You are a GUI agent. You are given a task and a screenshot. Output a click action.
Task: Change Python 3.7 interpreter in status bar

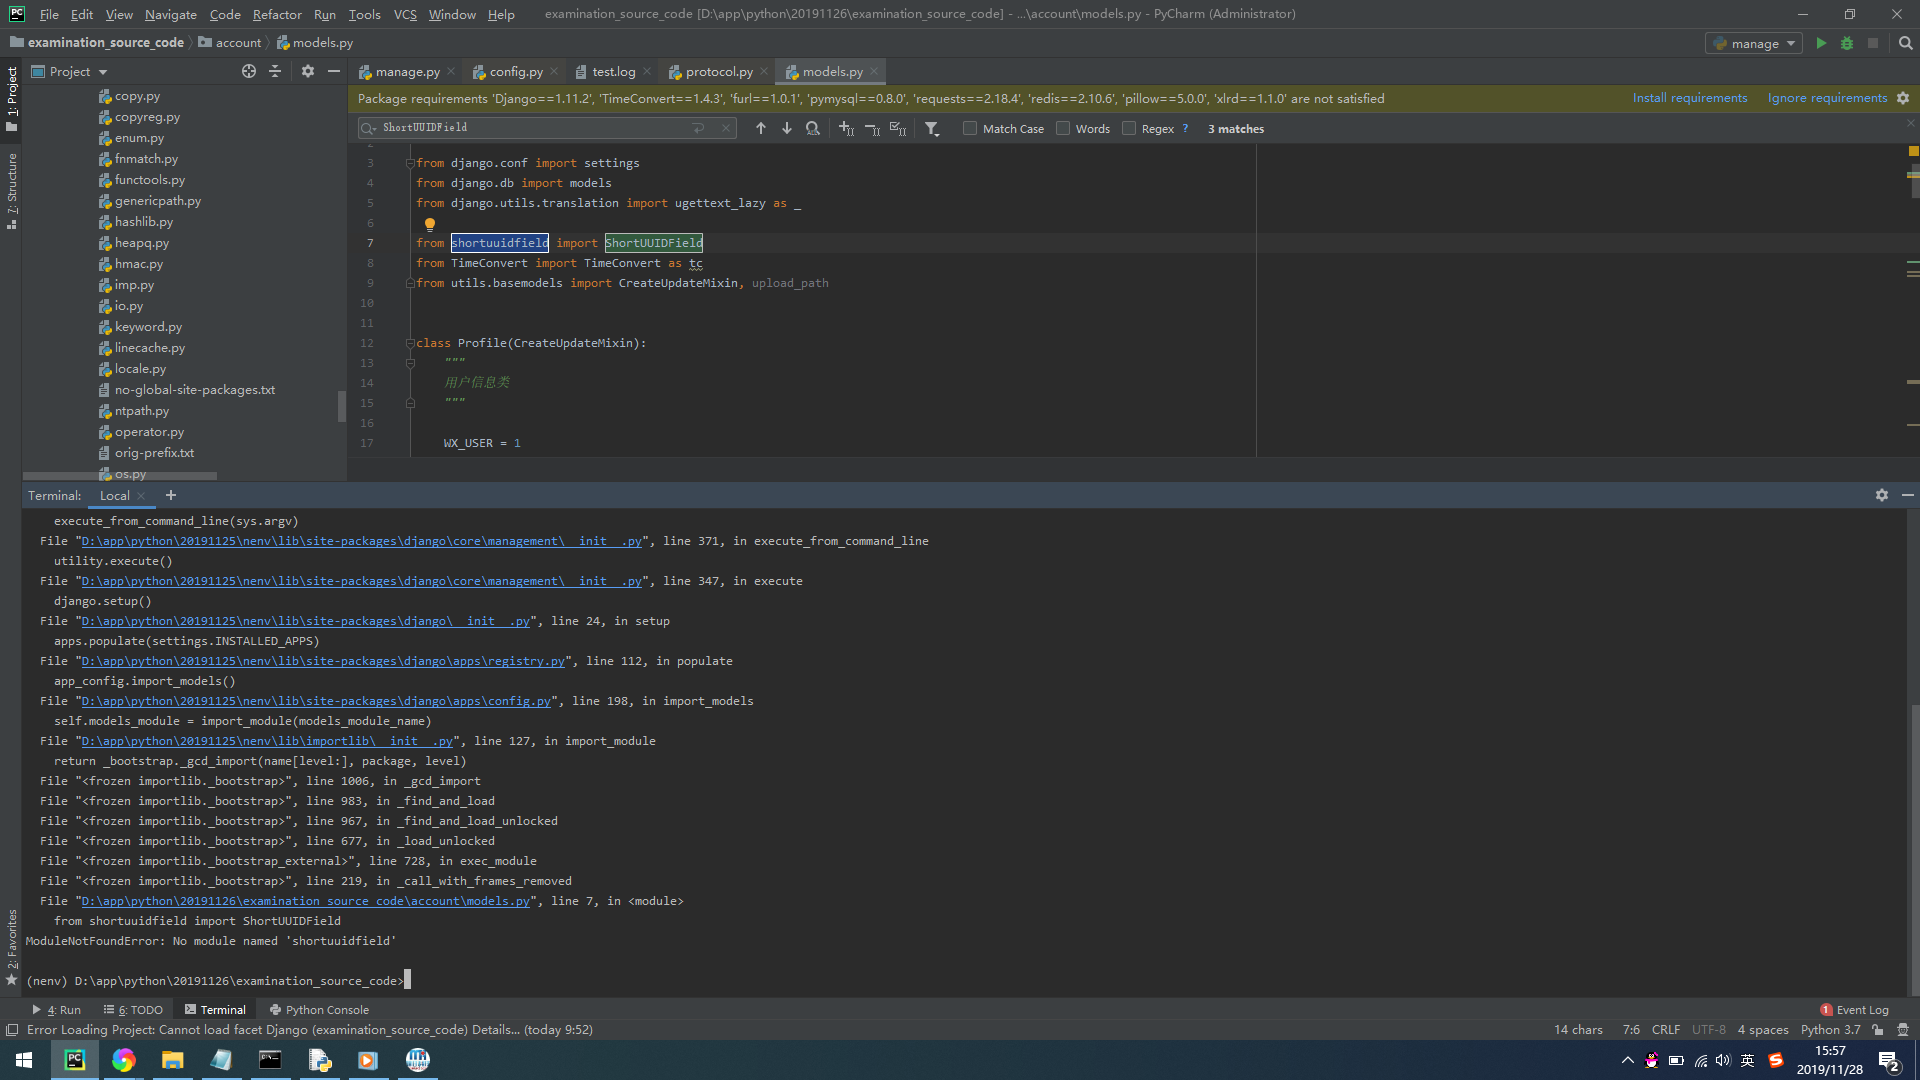[x=1830, y=1029]
